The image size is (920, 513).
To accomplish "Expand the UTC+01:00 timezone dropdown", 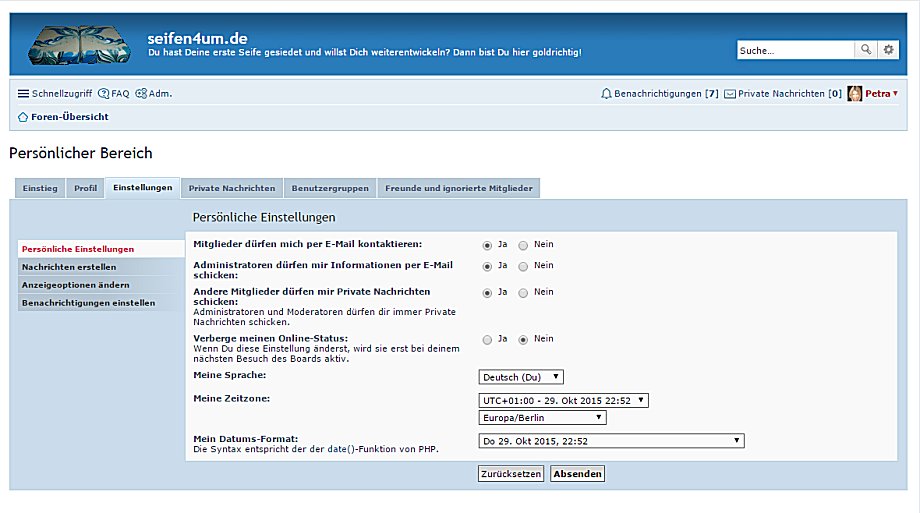I will [564, 400].
